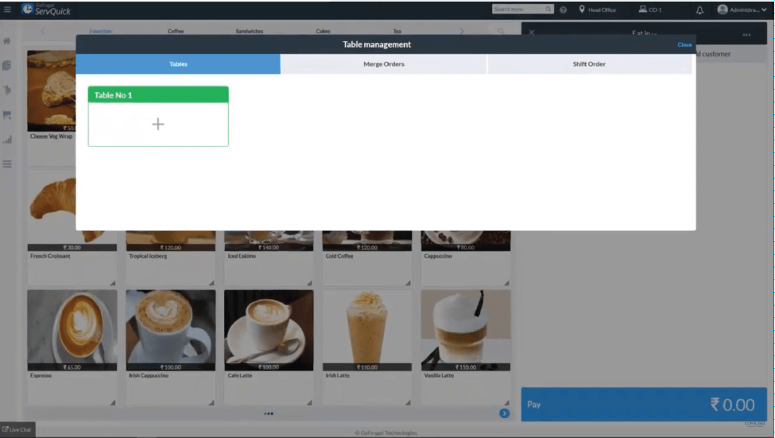
Task: Click the Cold Coffee item label
Action: pyautogui.click(x=339, y=256)
